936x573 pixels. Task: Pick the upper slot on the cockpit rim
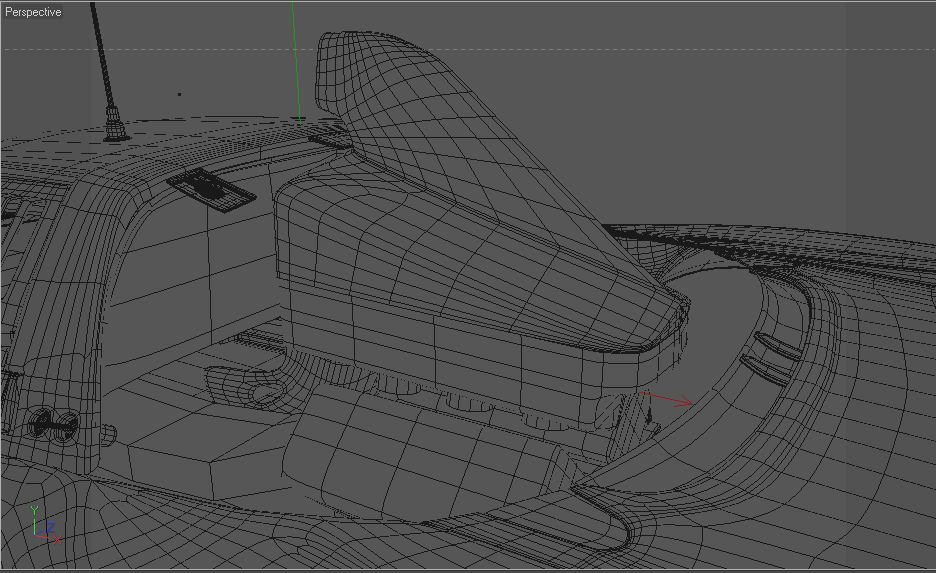[x=777, y=346]
